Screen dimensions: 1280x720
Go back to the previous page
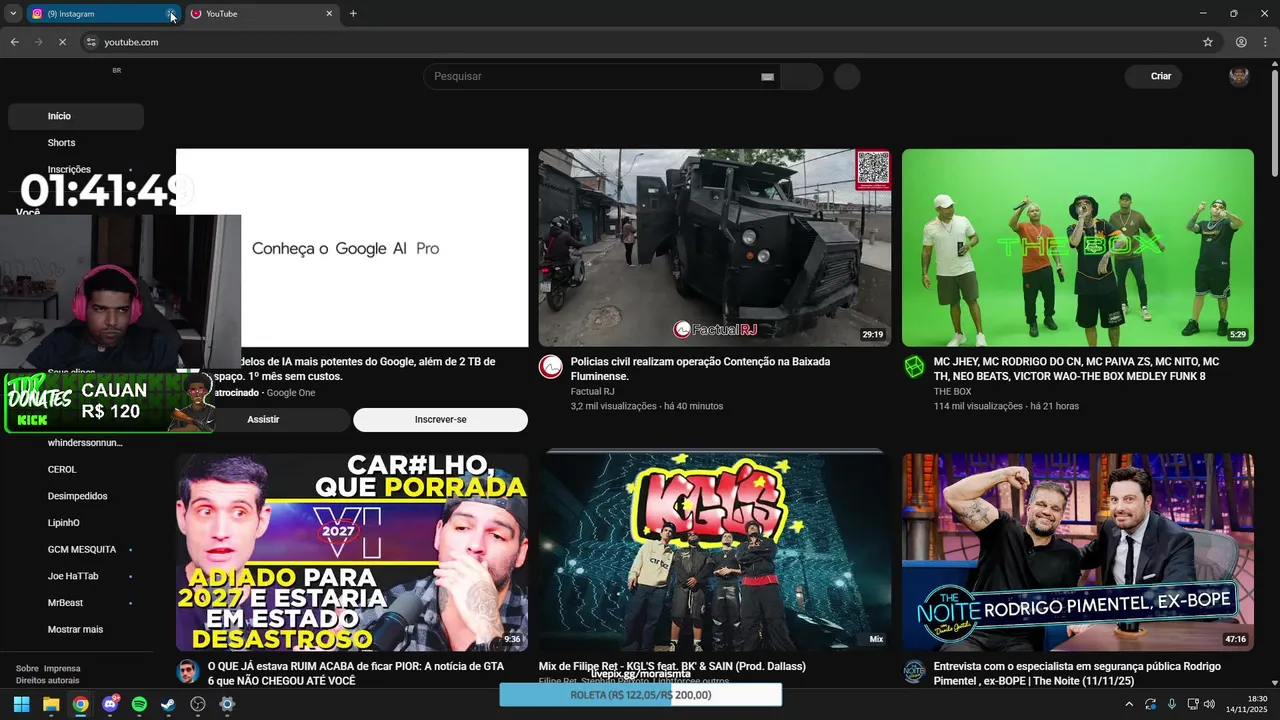(x=14, y=42)
